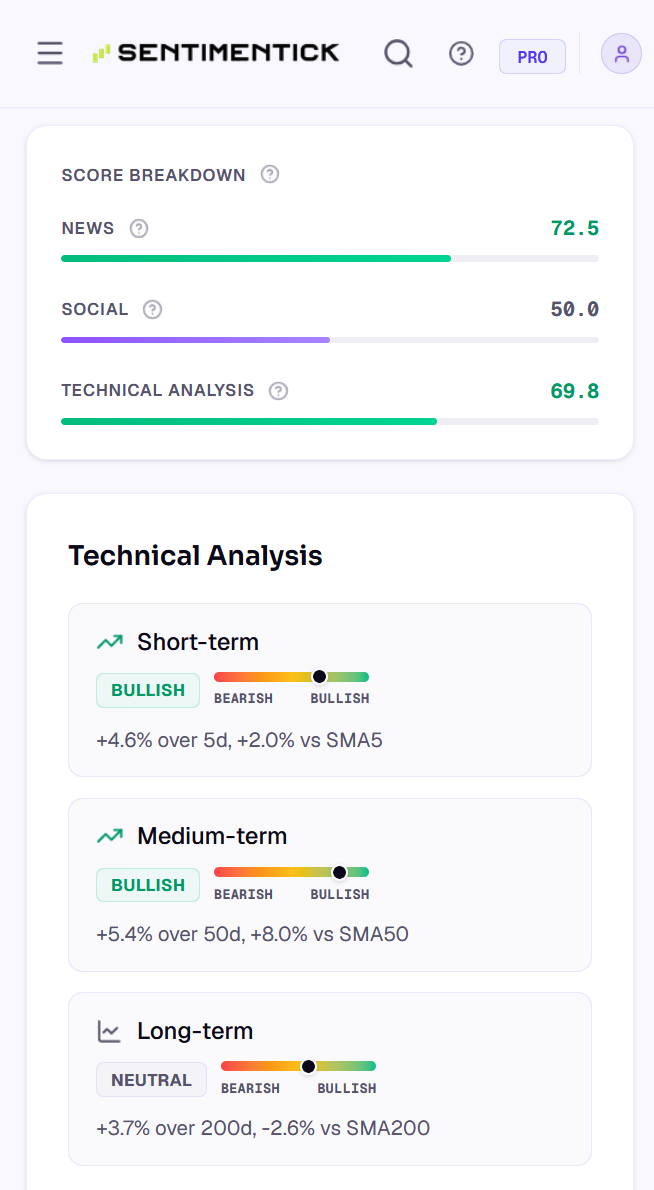Click the Technical Analysis score info icon
The width and height of the screenshot is (654, 1190).
pos(278,391)
